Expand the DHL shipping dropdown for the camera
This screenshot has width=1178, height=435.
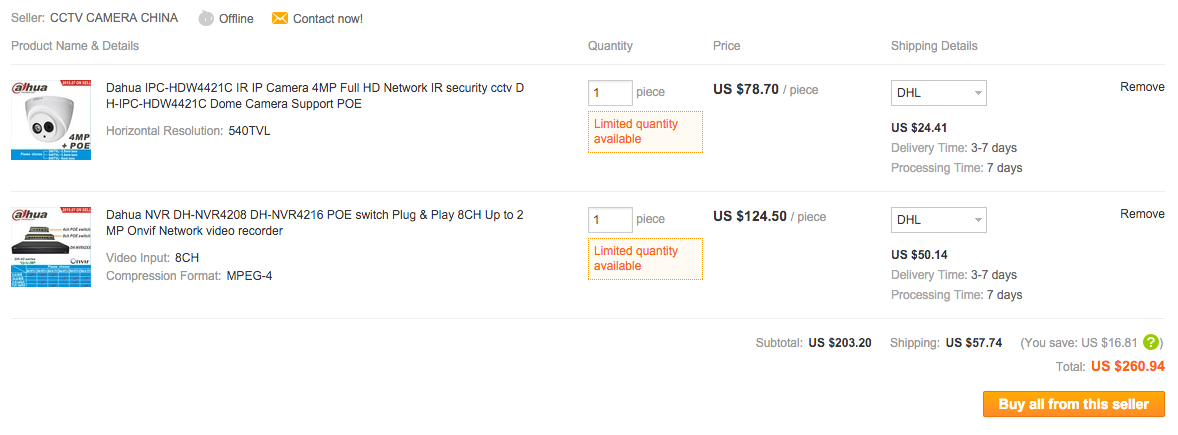(938, 93)
